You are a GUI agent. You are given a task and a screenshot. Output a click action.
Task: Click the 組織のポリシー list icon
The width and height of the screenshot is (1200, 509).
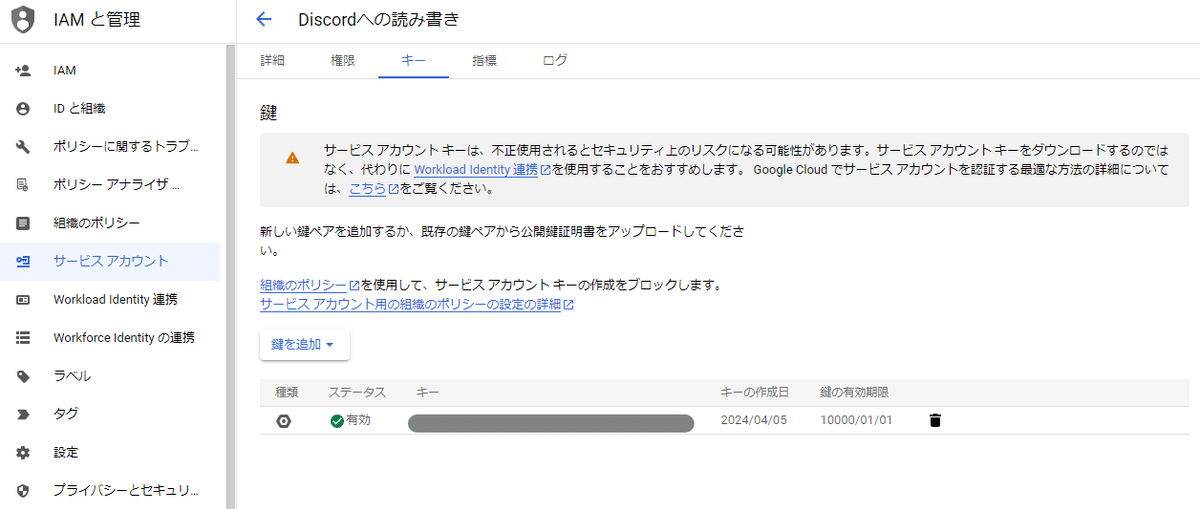pos(23,223)
